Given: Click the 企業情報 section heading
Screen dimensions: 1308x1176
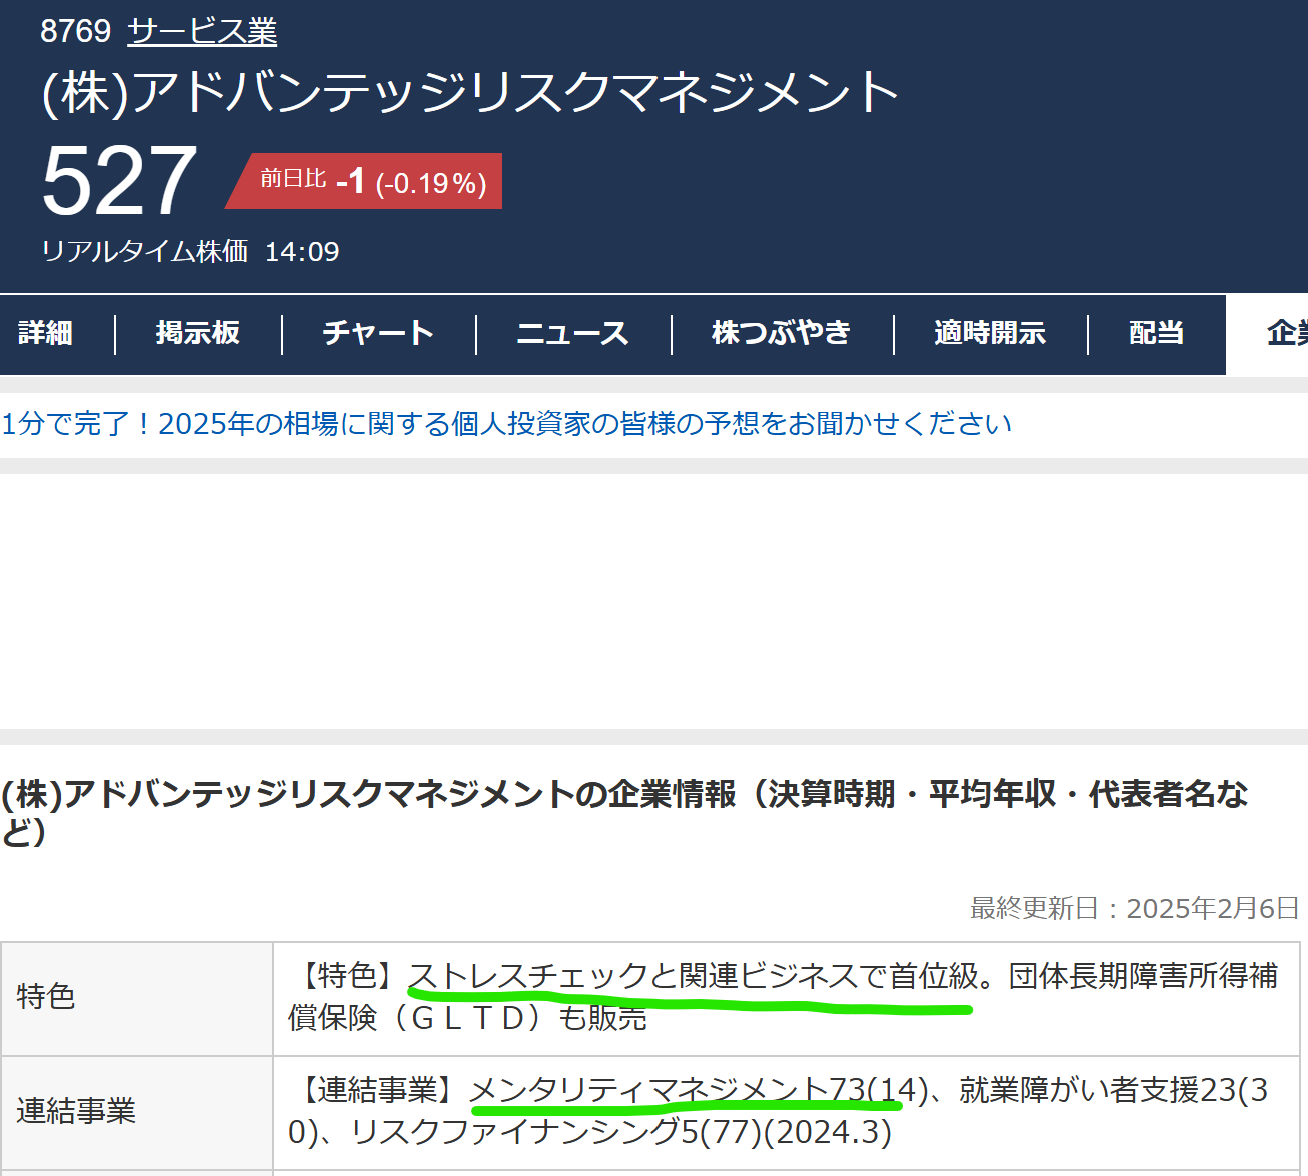Looking at the screenshot, I should 625,812.
